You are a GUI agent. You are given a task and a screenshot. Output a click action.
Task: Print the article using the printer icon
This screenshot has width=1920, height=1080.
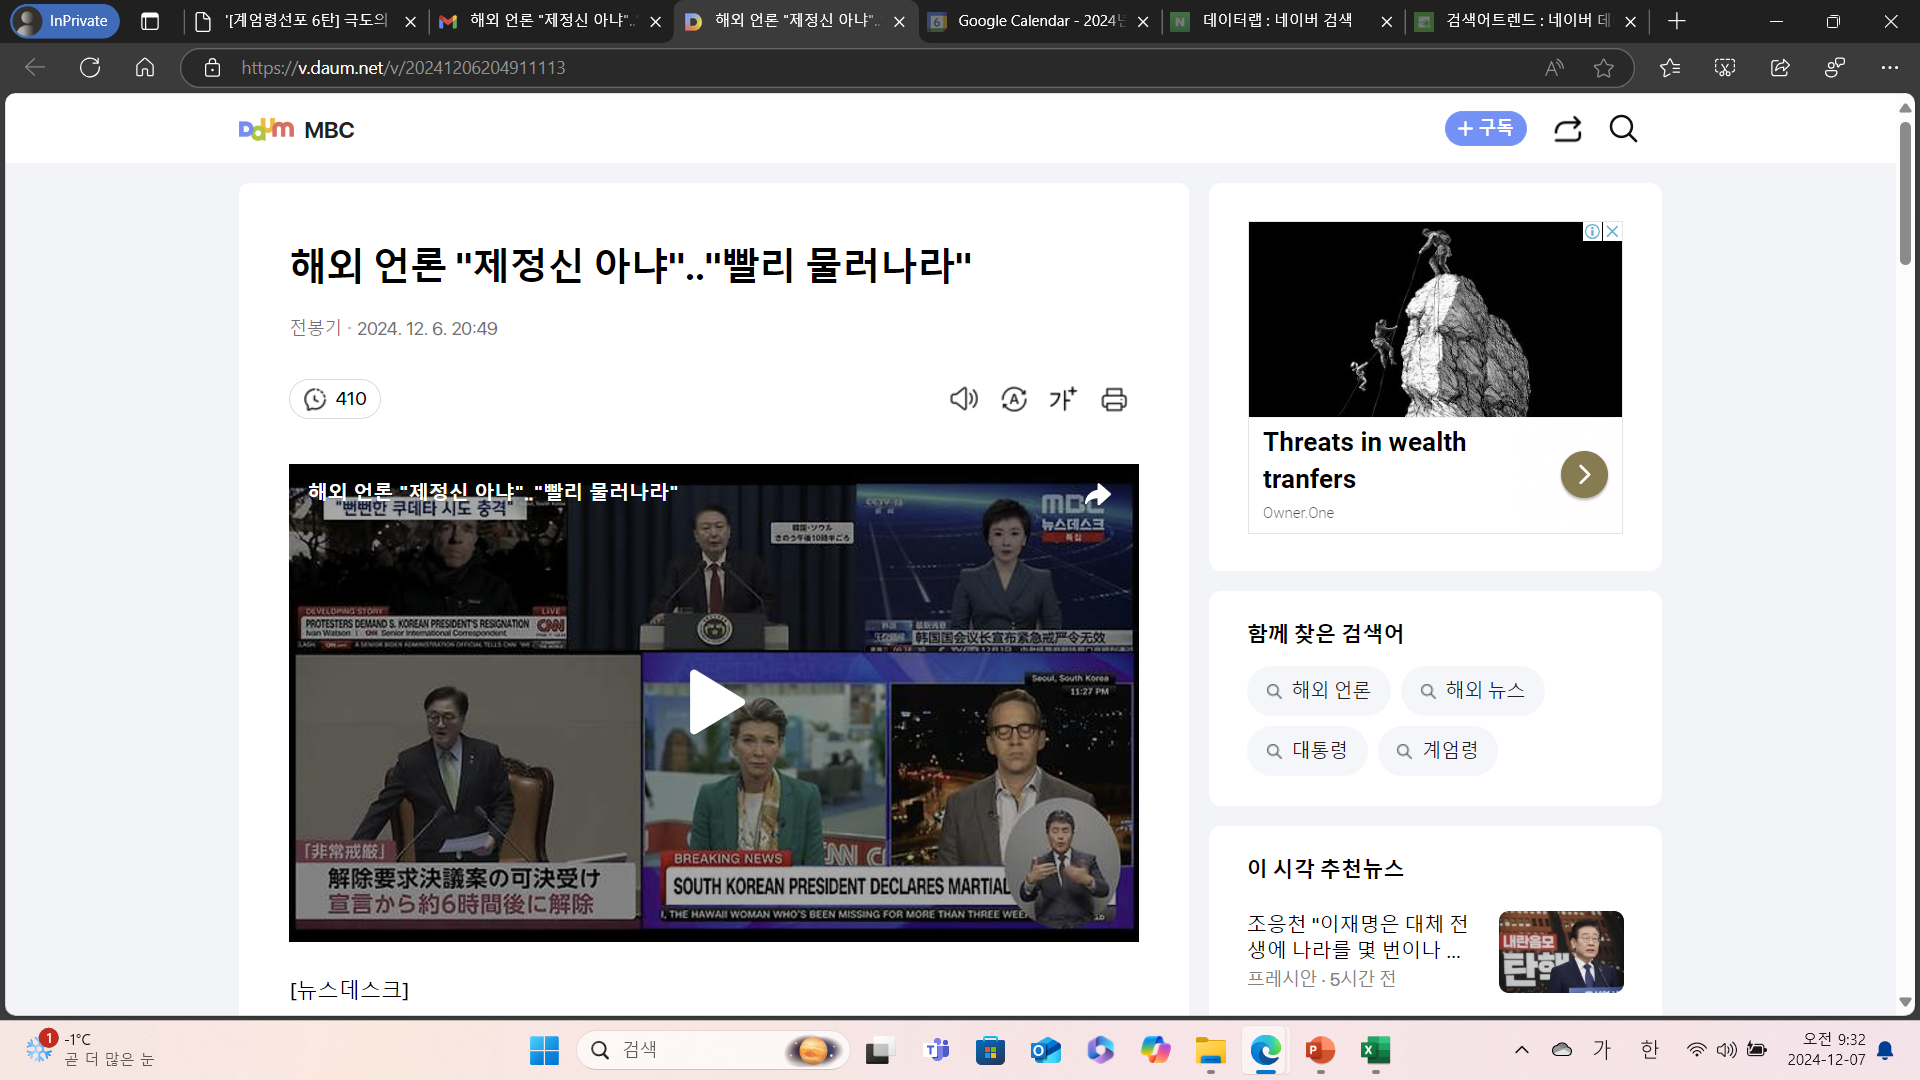click(1114, 399)
